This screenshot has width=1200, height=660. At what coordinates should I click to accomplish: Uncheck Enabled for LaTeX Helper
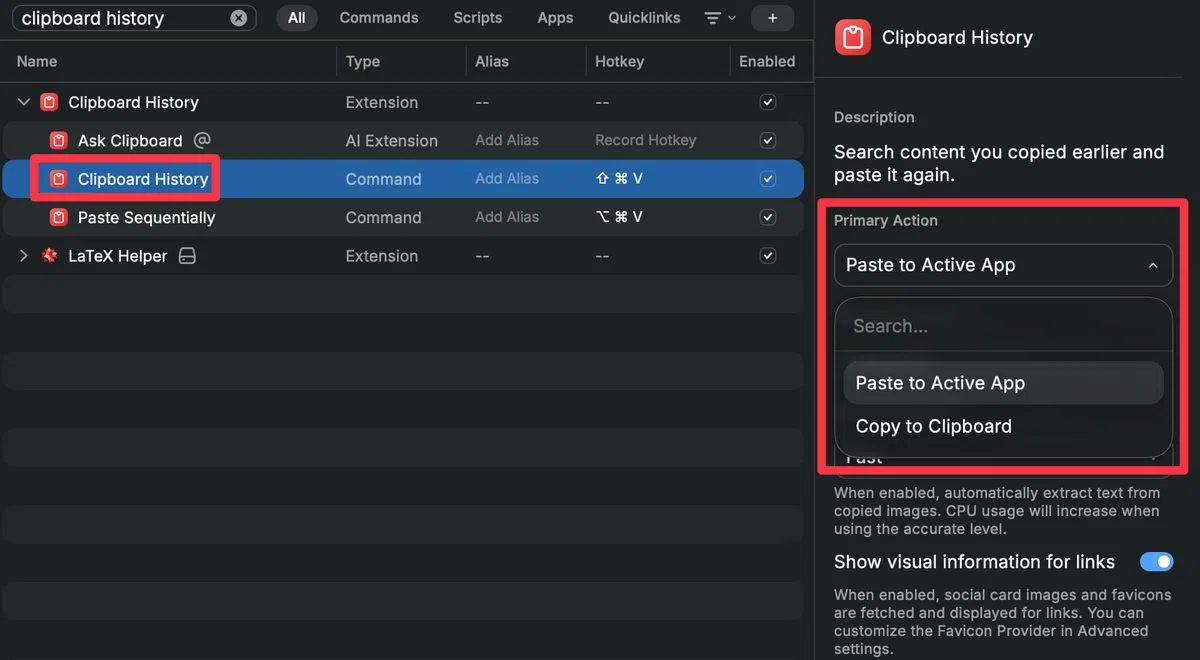(768, 256)
